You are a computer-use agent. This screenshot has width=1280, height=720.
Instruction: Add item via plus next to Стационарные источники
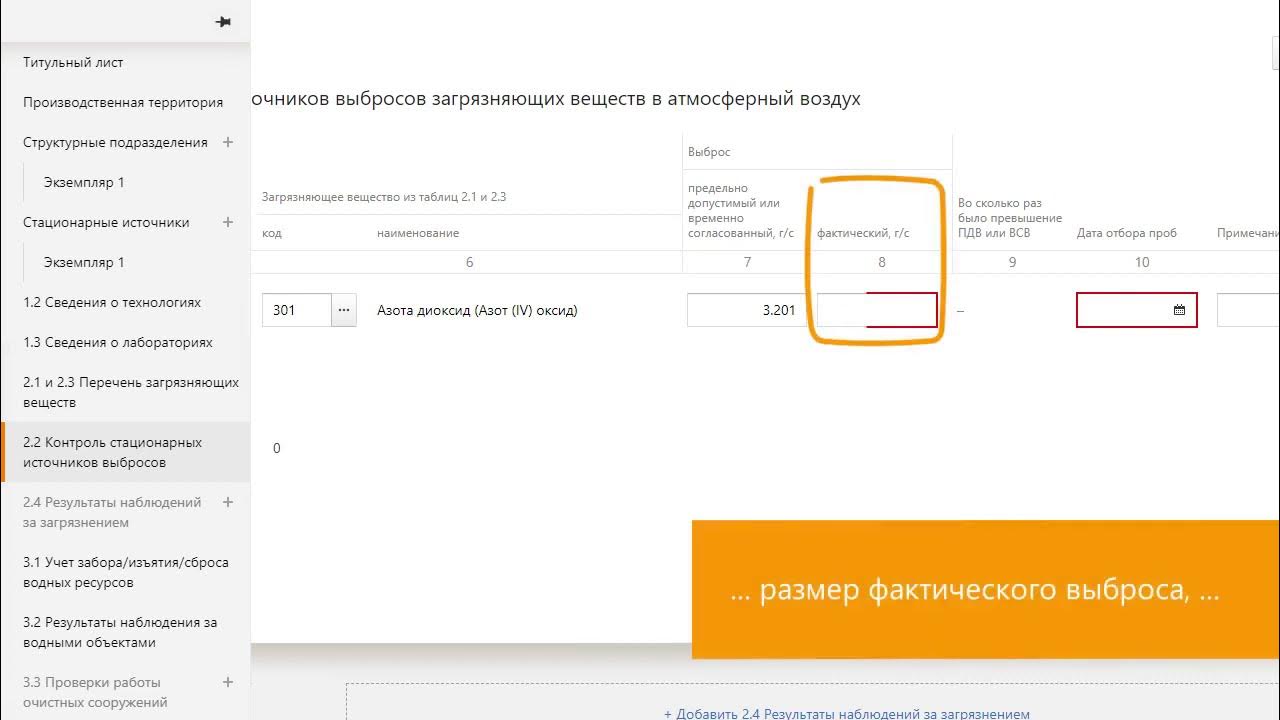tap(228, 222)
